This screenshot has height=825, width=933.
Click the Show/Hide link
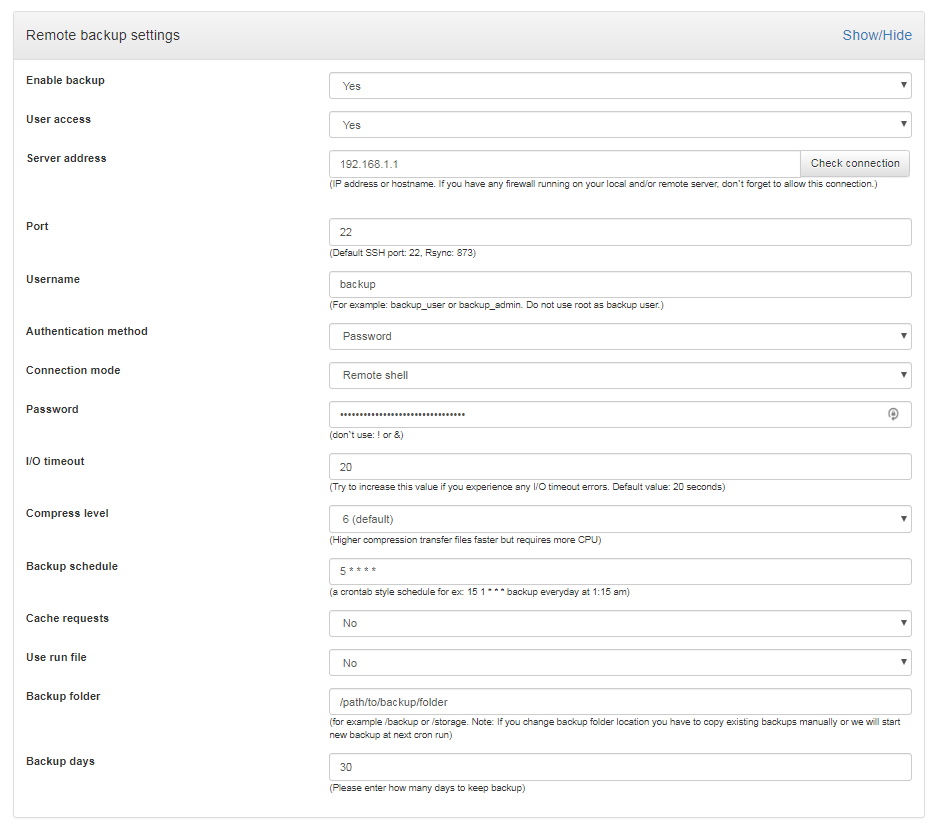pyautogui.click(x=877, y=34)
